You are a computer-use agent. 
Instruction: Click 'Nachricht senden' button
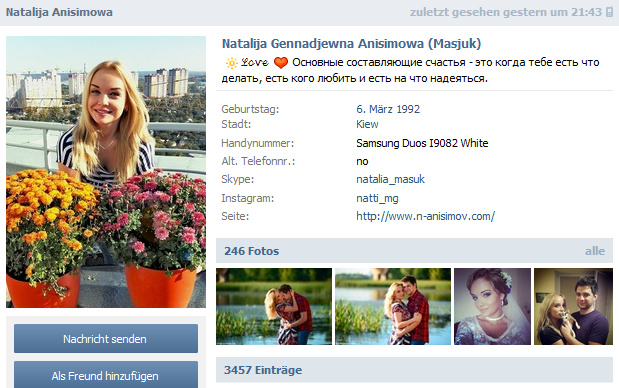(x=106, y=339)
